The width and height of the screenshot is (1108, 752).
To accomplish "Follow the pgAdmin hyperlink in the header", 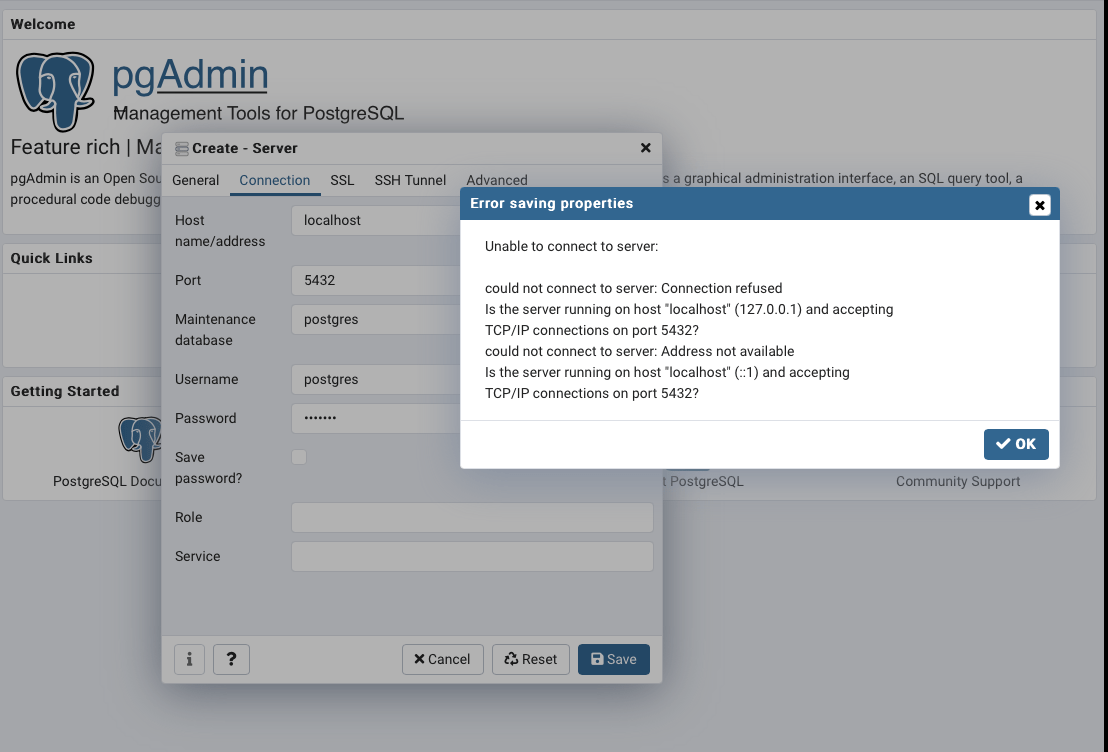I will click(190, 75).
